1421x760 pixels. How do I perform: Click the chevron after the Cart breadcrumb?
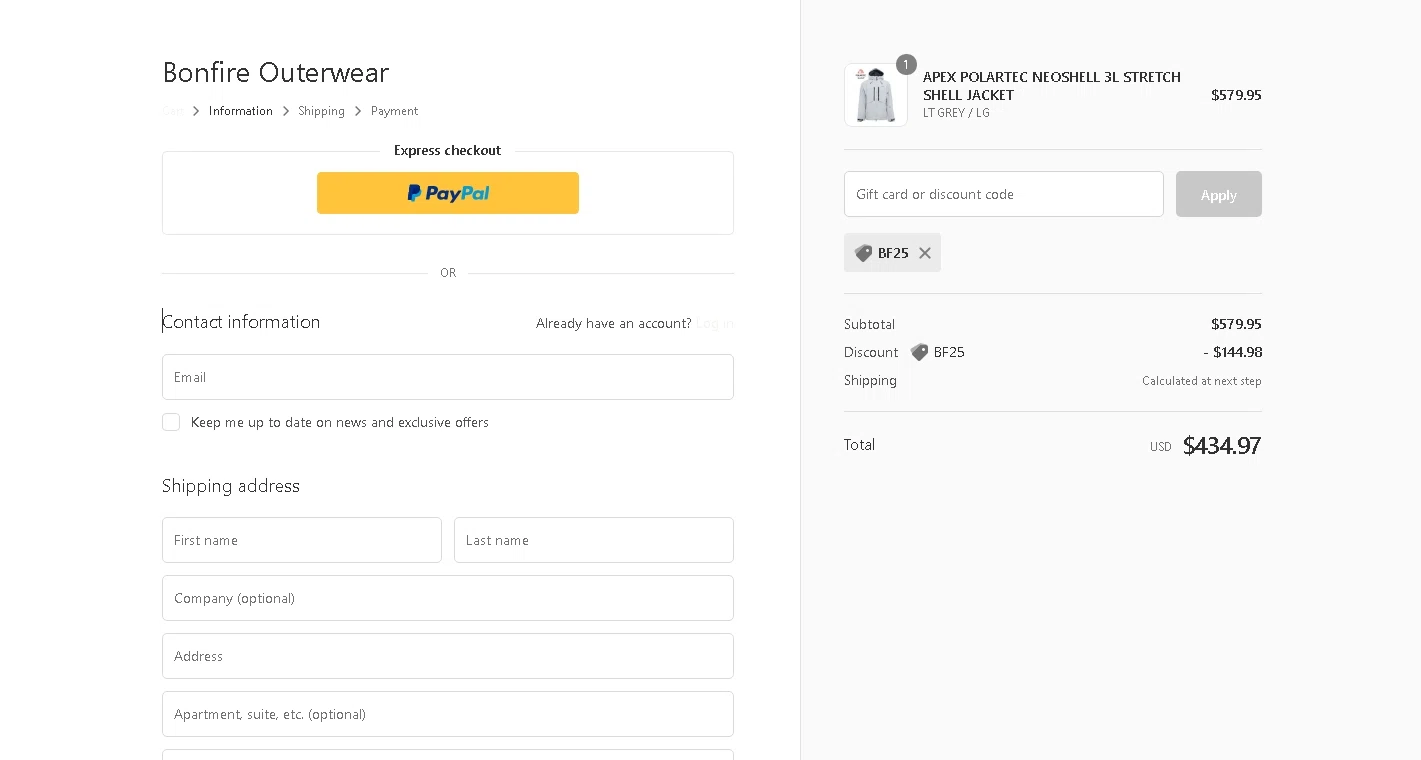(196, 111)
